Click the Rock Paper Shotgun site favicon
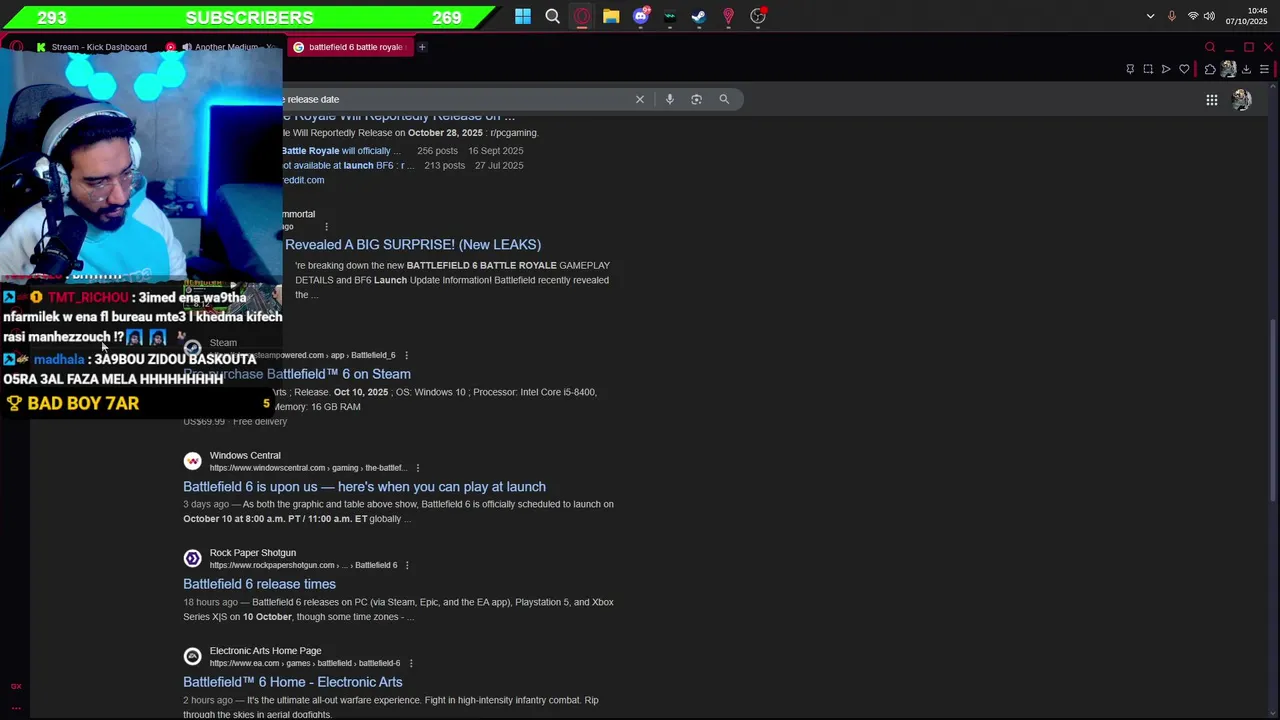This screenshot has width=1280, height=720. click(192, 558)
